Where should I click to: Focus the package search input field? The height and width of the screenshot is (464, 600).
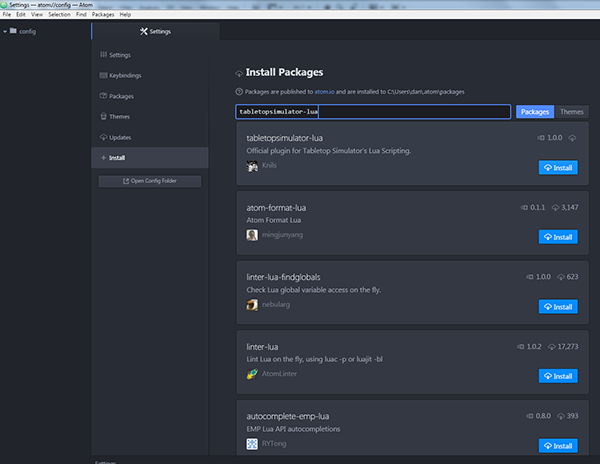373,112
